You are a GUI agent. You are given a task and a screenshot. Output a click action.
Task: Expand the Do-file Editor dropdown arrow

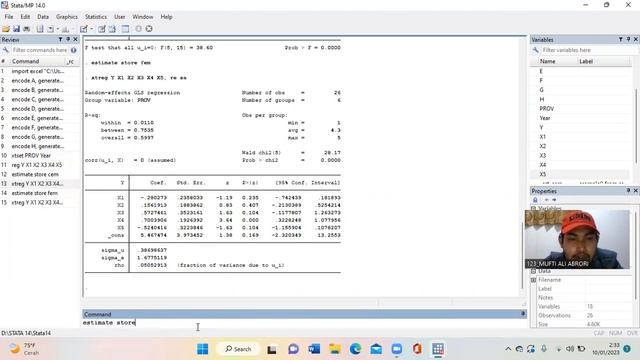pos(91,29)
